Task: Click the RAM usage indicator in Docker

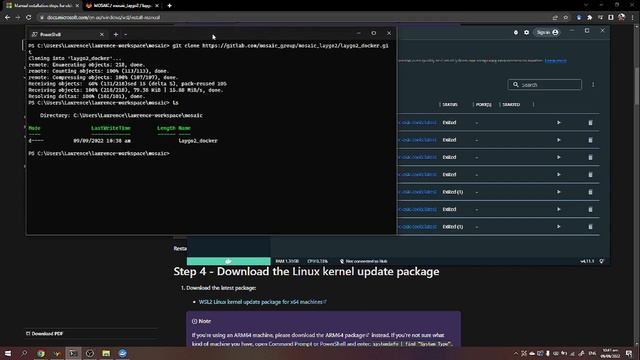Action: coord(287,261)
